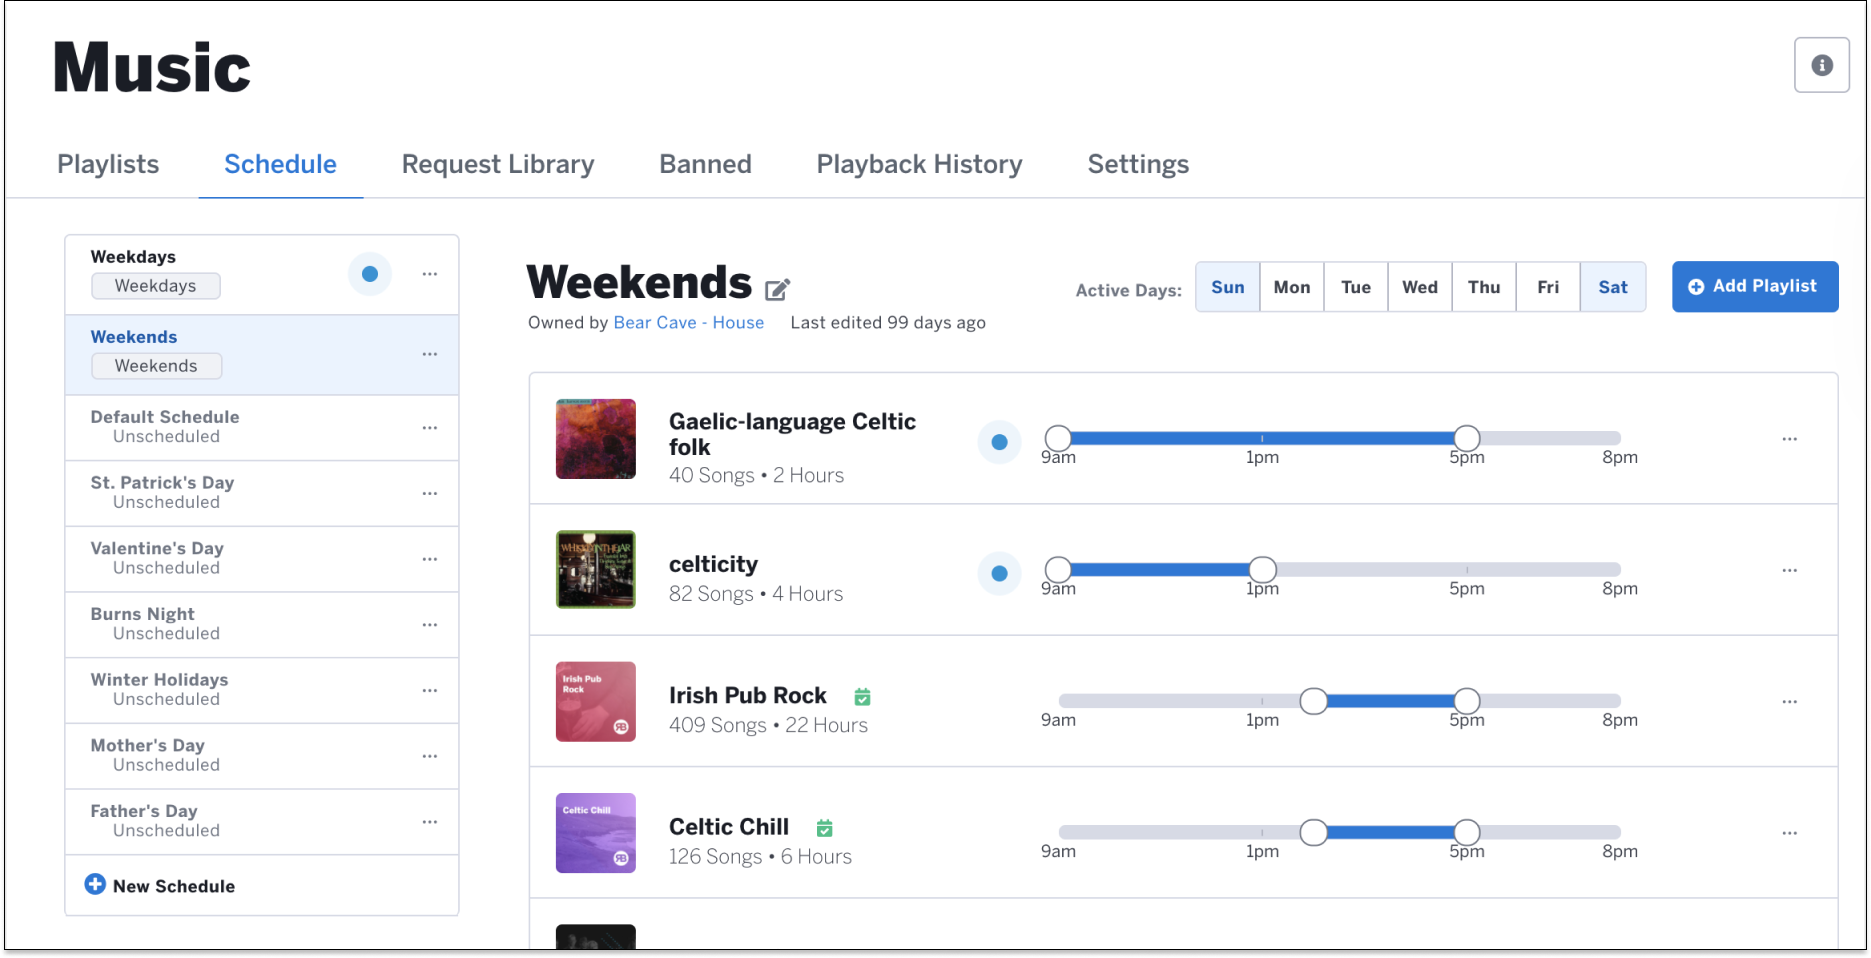Select the Mother's Day schedule

click(262, 756)
